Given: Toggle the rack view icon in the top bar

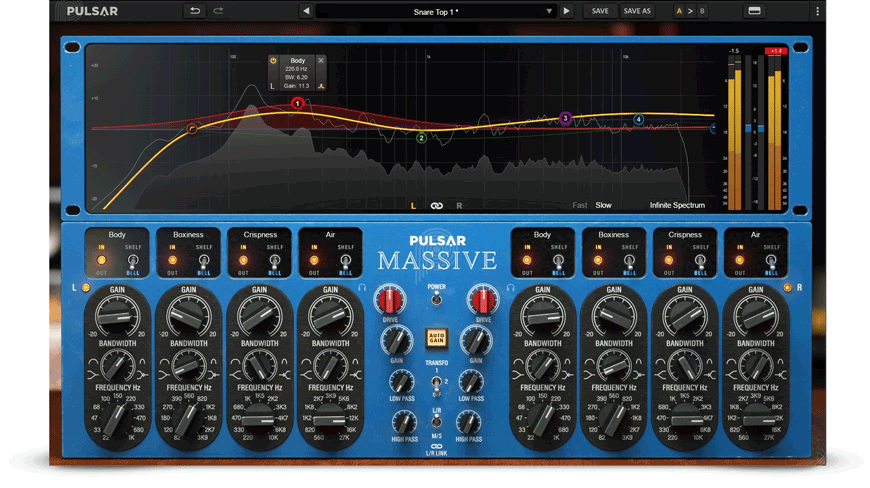Looking at the screenshot, I should coord(754,11).
